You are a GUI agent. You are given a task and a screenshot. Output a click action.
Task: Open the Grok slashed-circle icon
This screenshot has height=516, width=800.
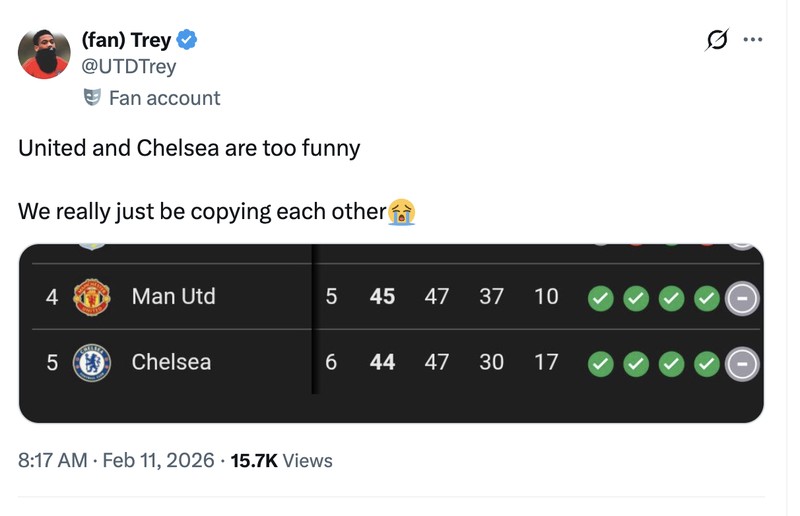click(717, 40)
